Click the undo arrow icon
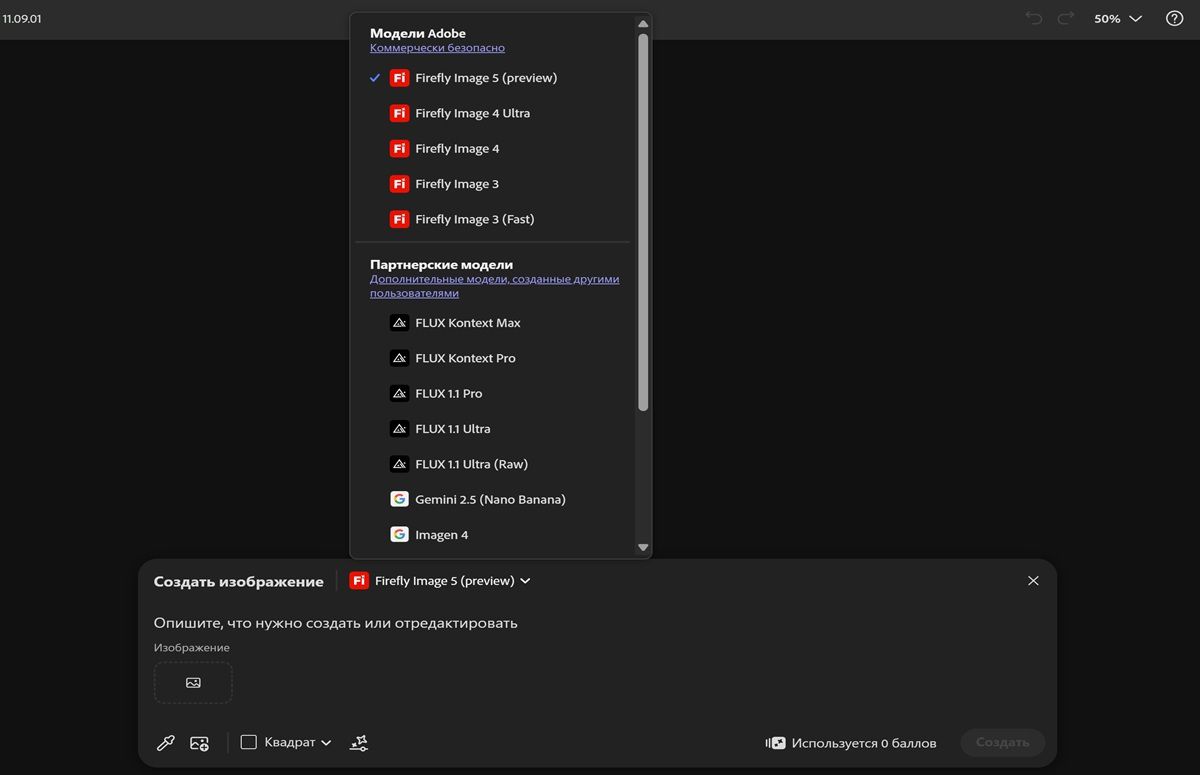The height and width of the screenshot is (775, 1200). (x=1033, y=18)
